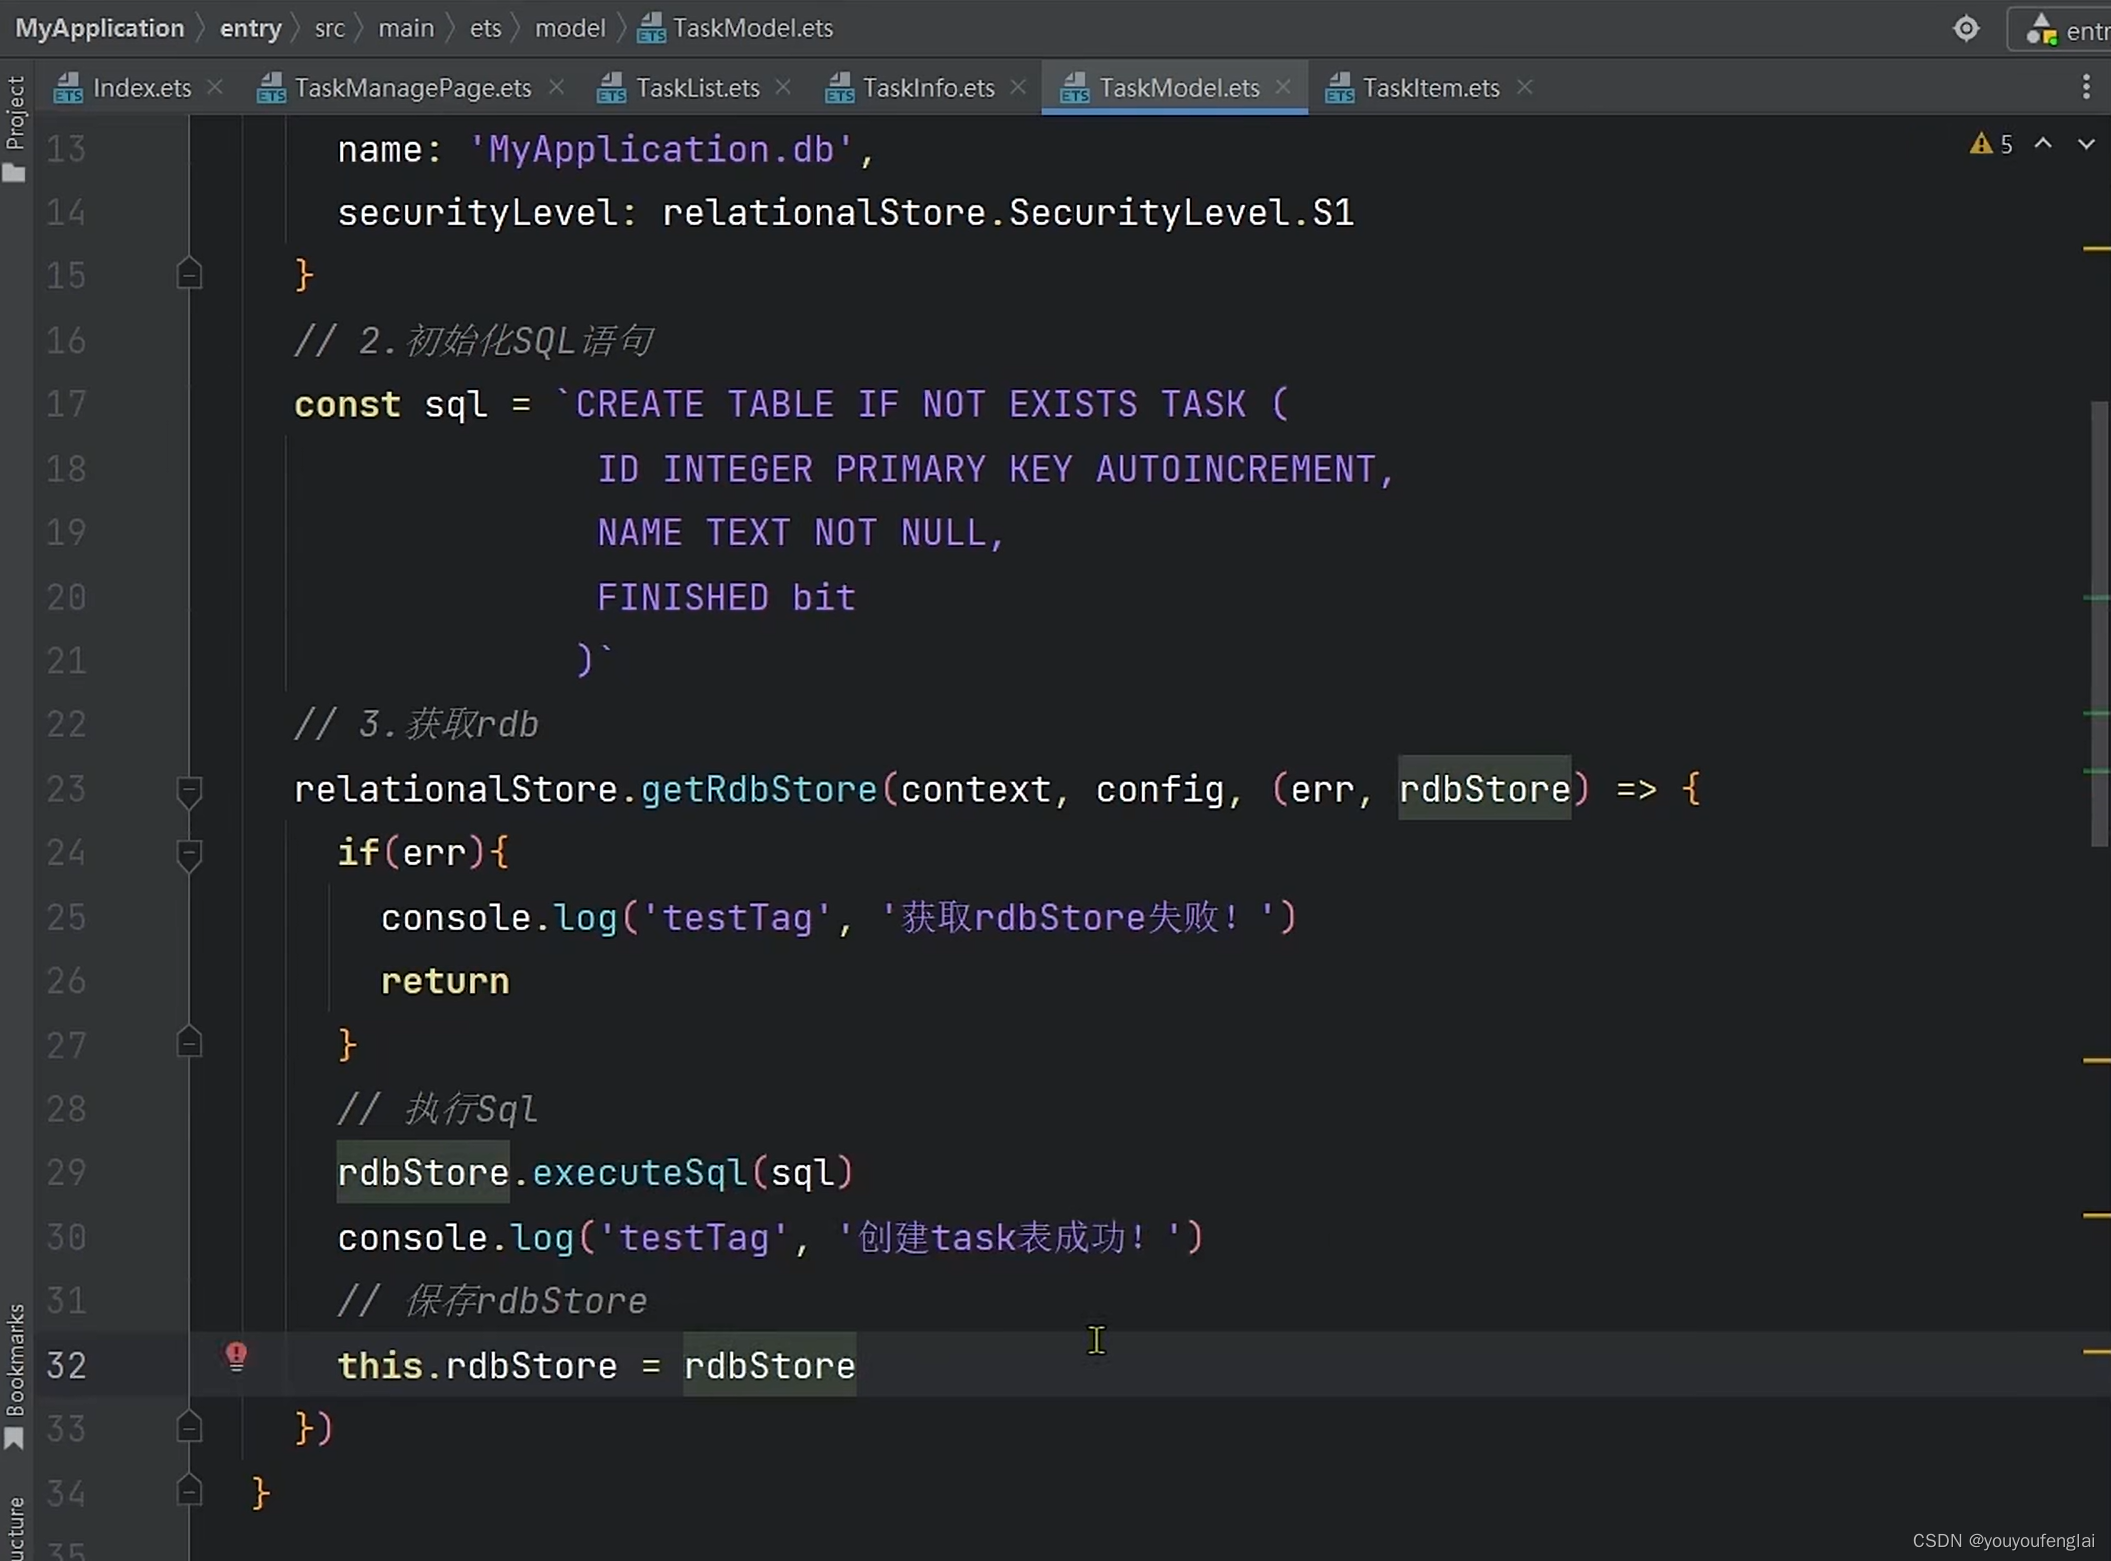Click line number 17 in the gutter
Screen dimensions: 2111x1561
(x=66, y=405)
